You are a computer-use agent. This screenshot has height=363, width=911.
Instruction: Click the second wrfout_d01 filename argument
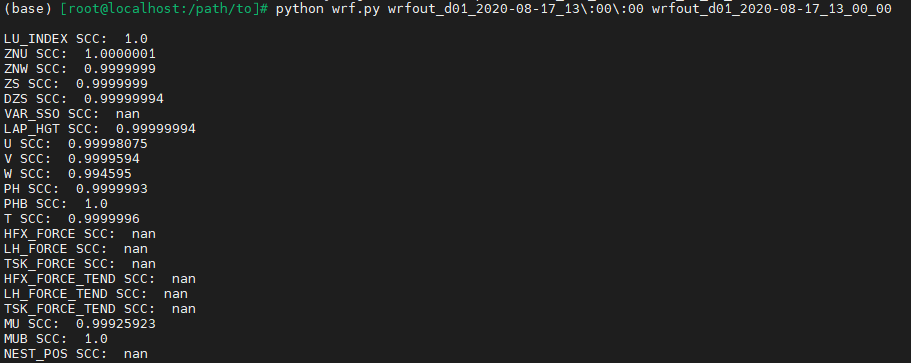(x=772, y=9)
